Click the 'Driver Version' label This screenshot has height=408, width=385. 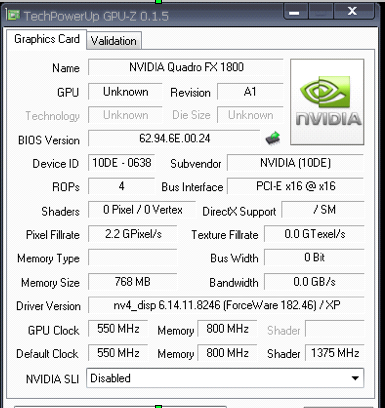click(48, 306)
